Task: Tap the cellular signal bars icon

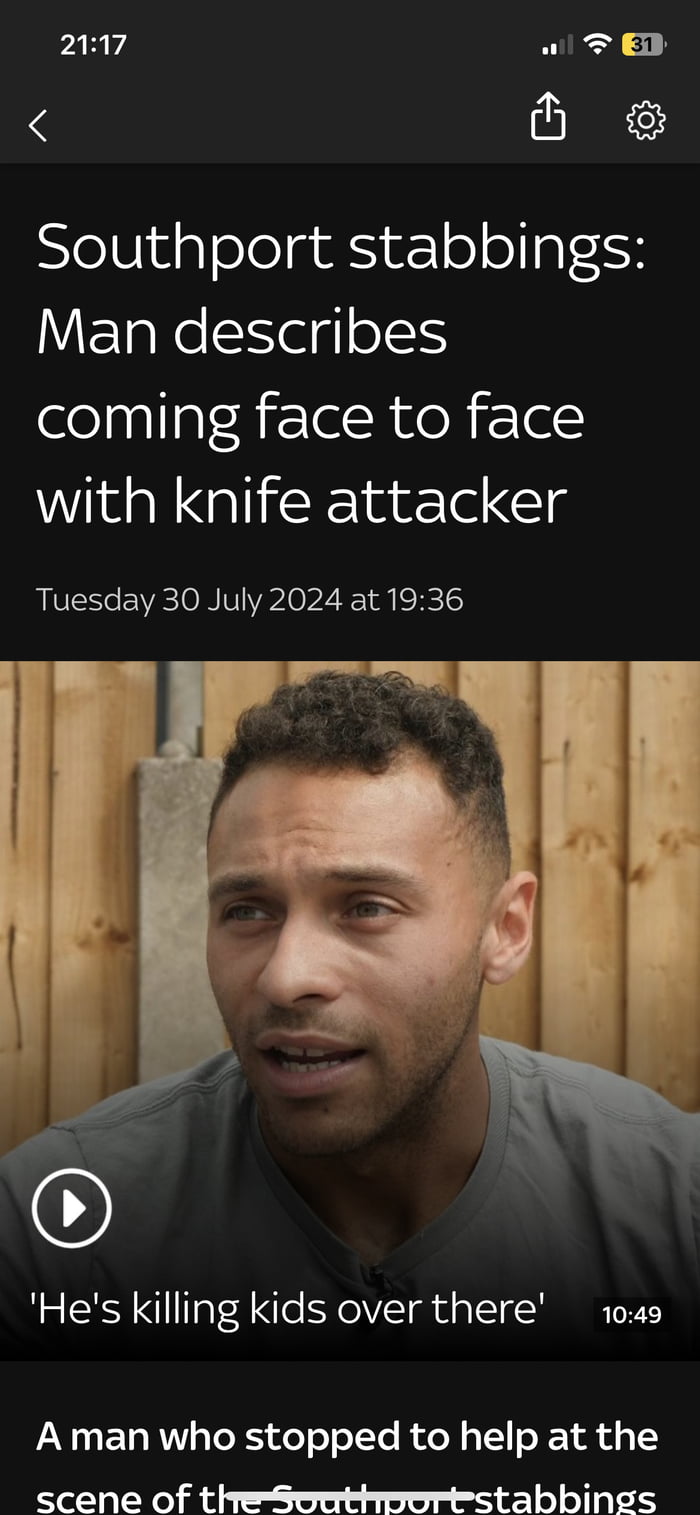Action: 557,45
